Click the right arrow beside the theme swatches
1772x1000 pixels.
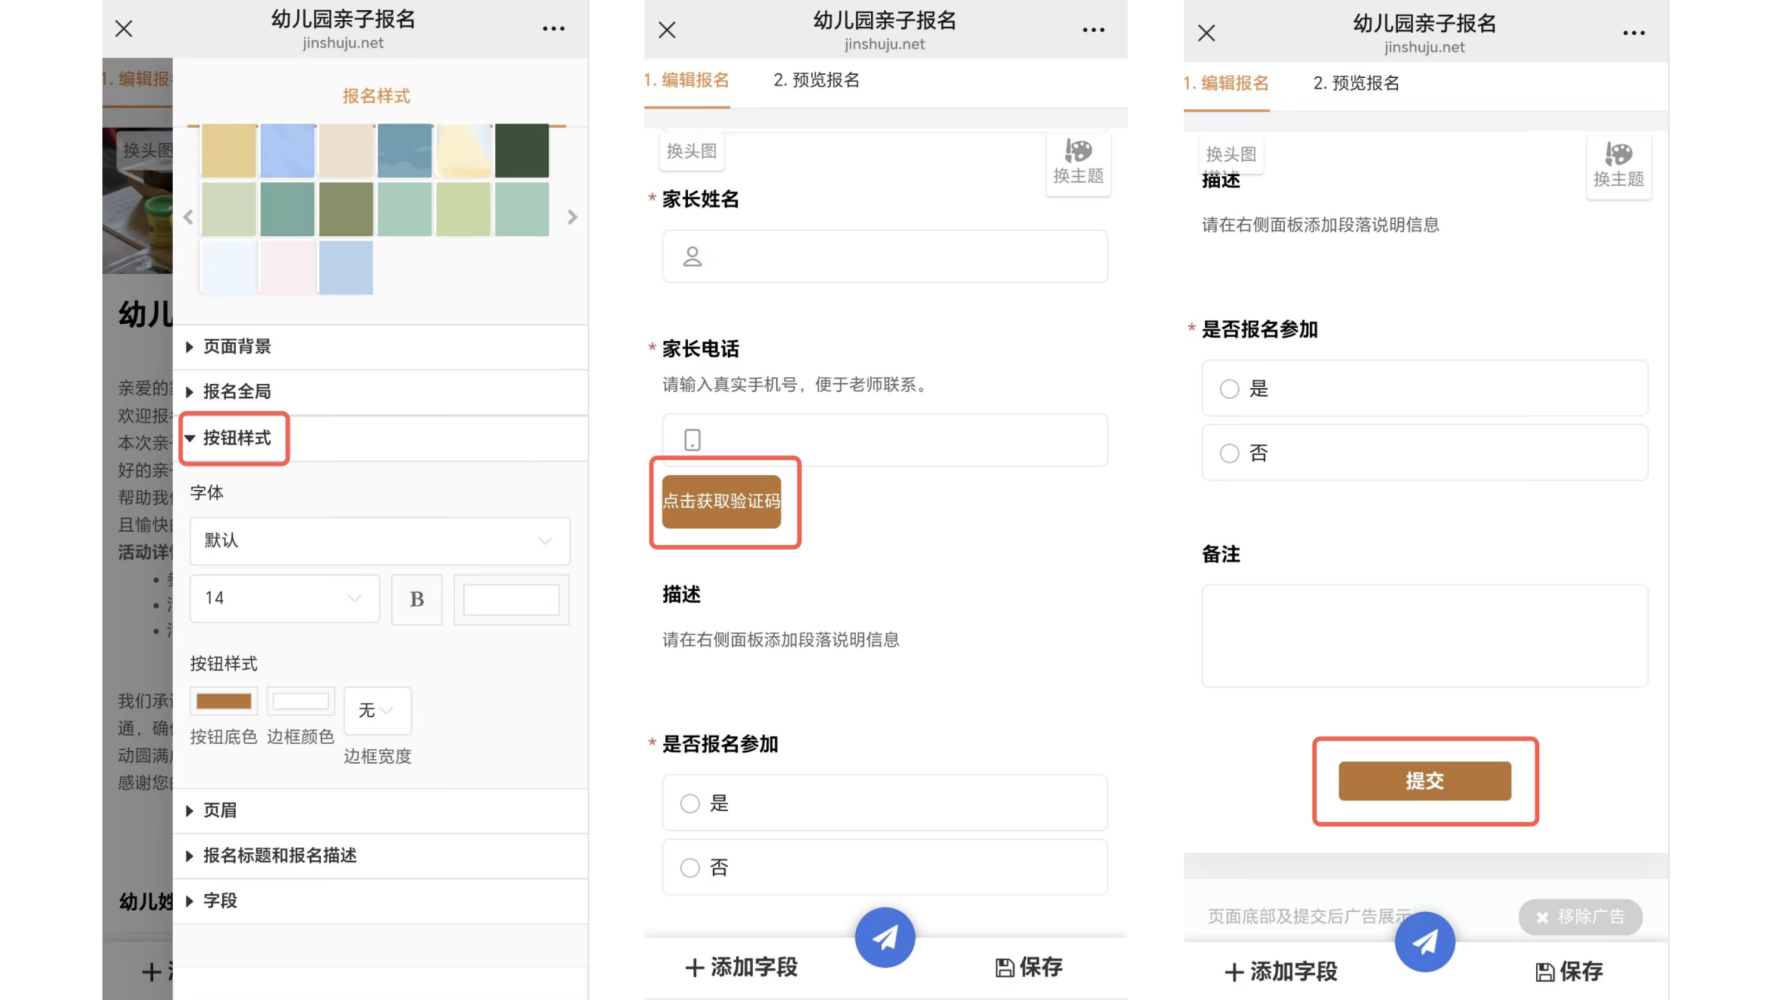572,217
